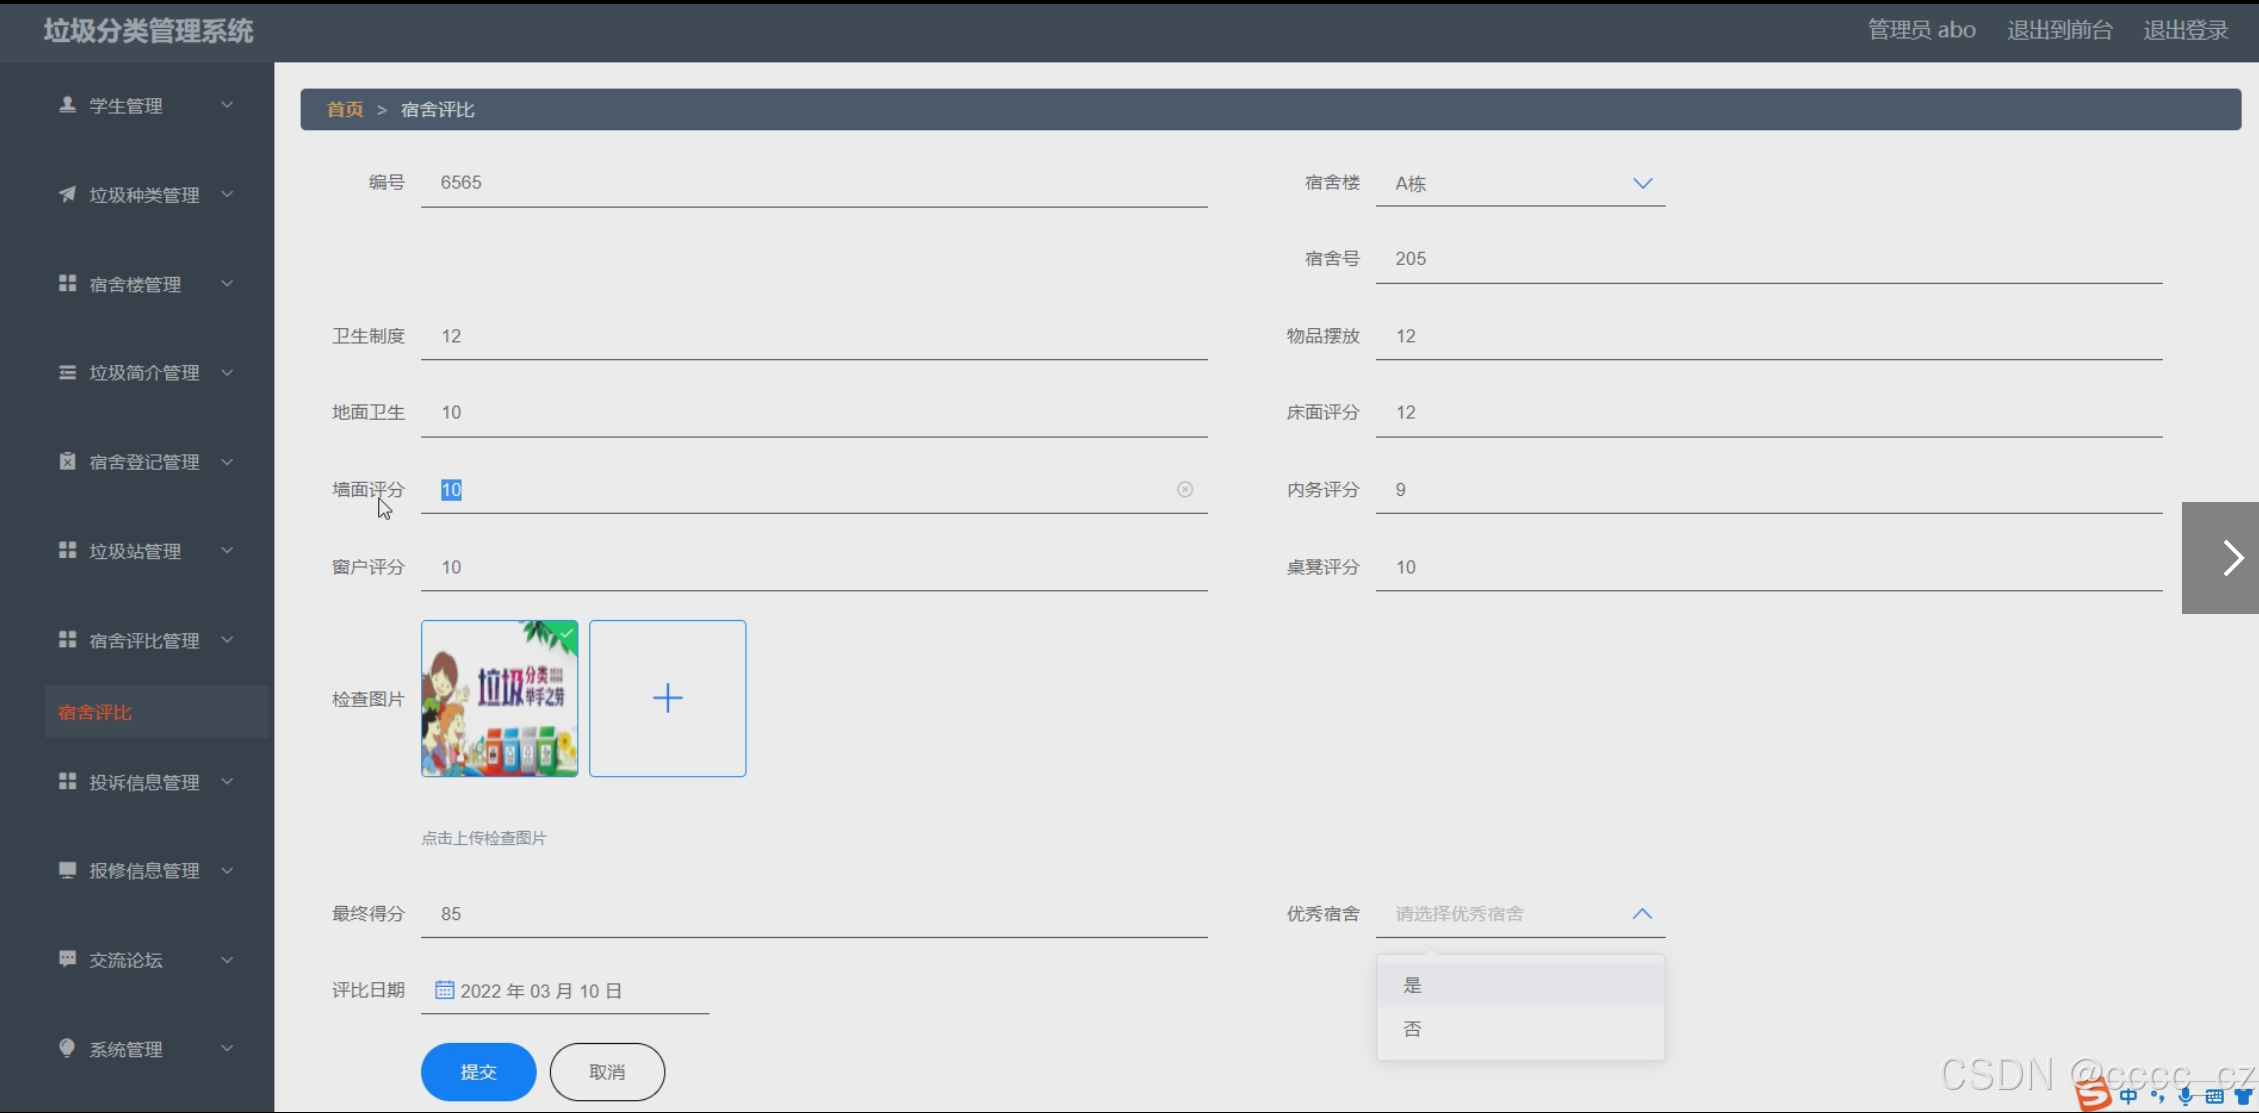
Task: Click the user icon beside 学生管理
Action: pos(67,105)
